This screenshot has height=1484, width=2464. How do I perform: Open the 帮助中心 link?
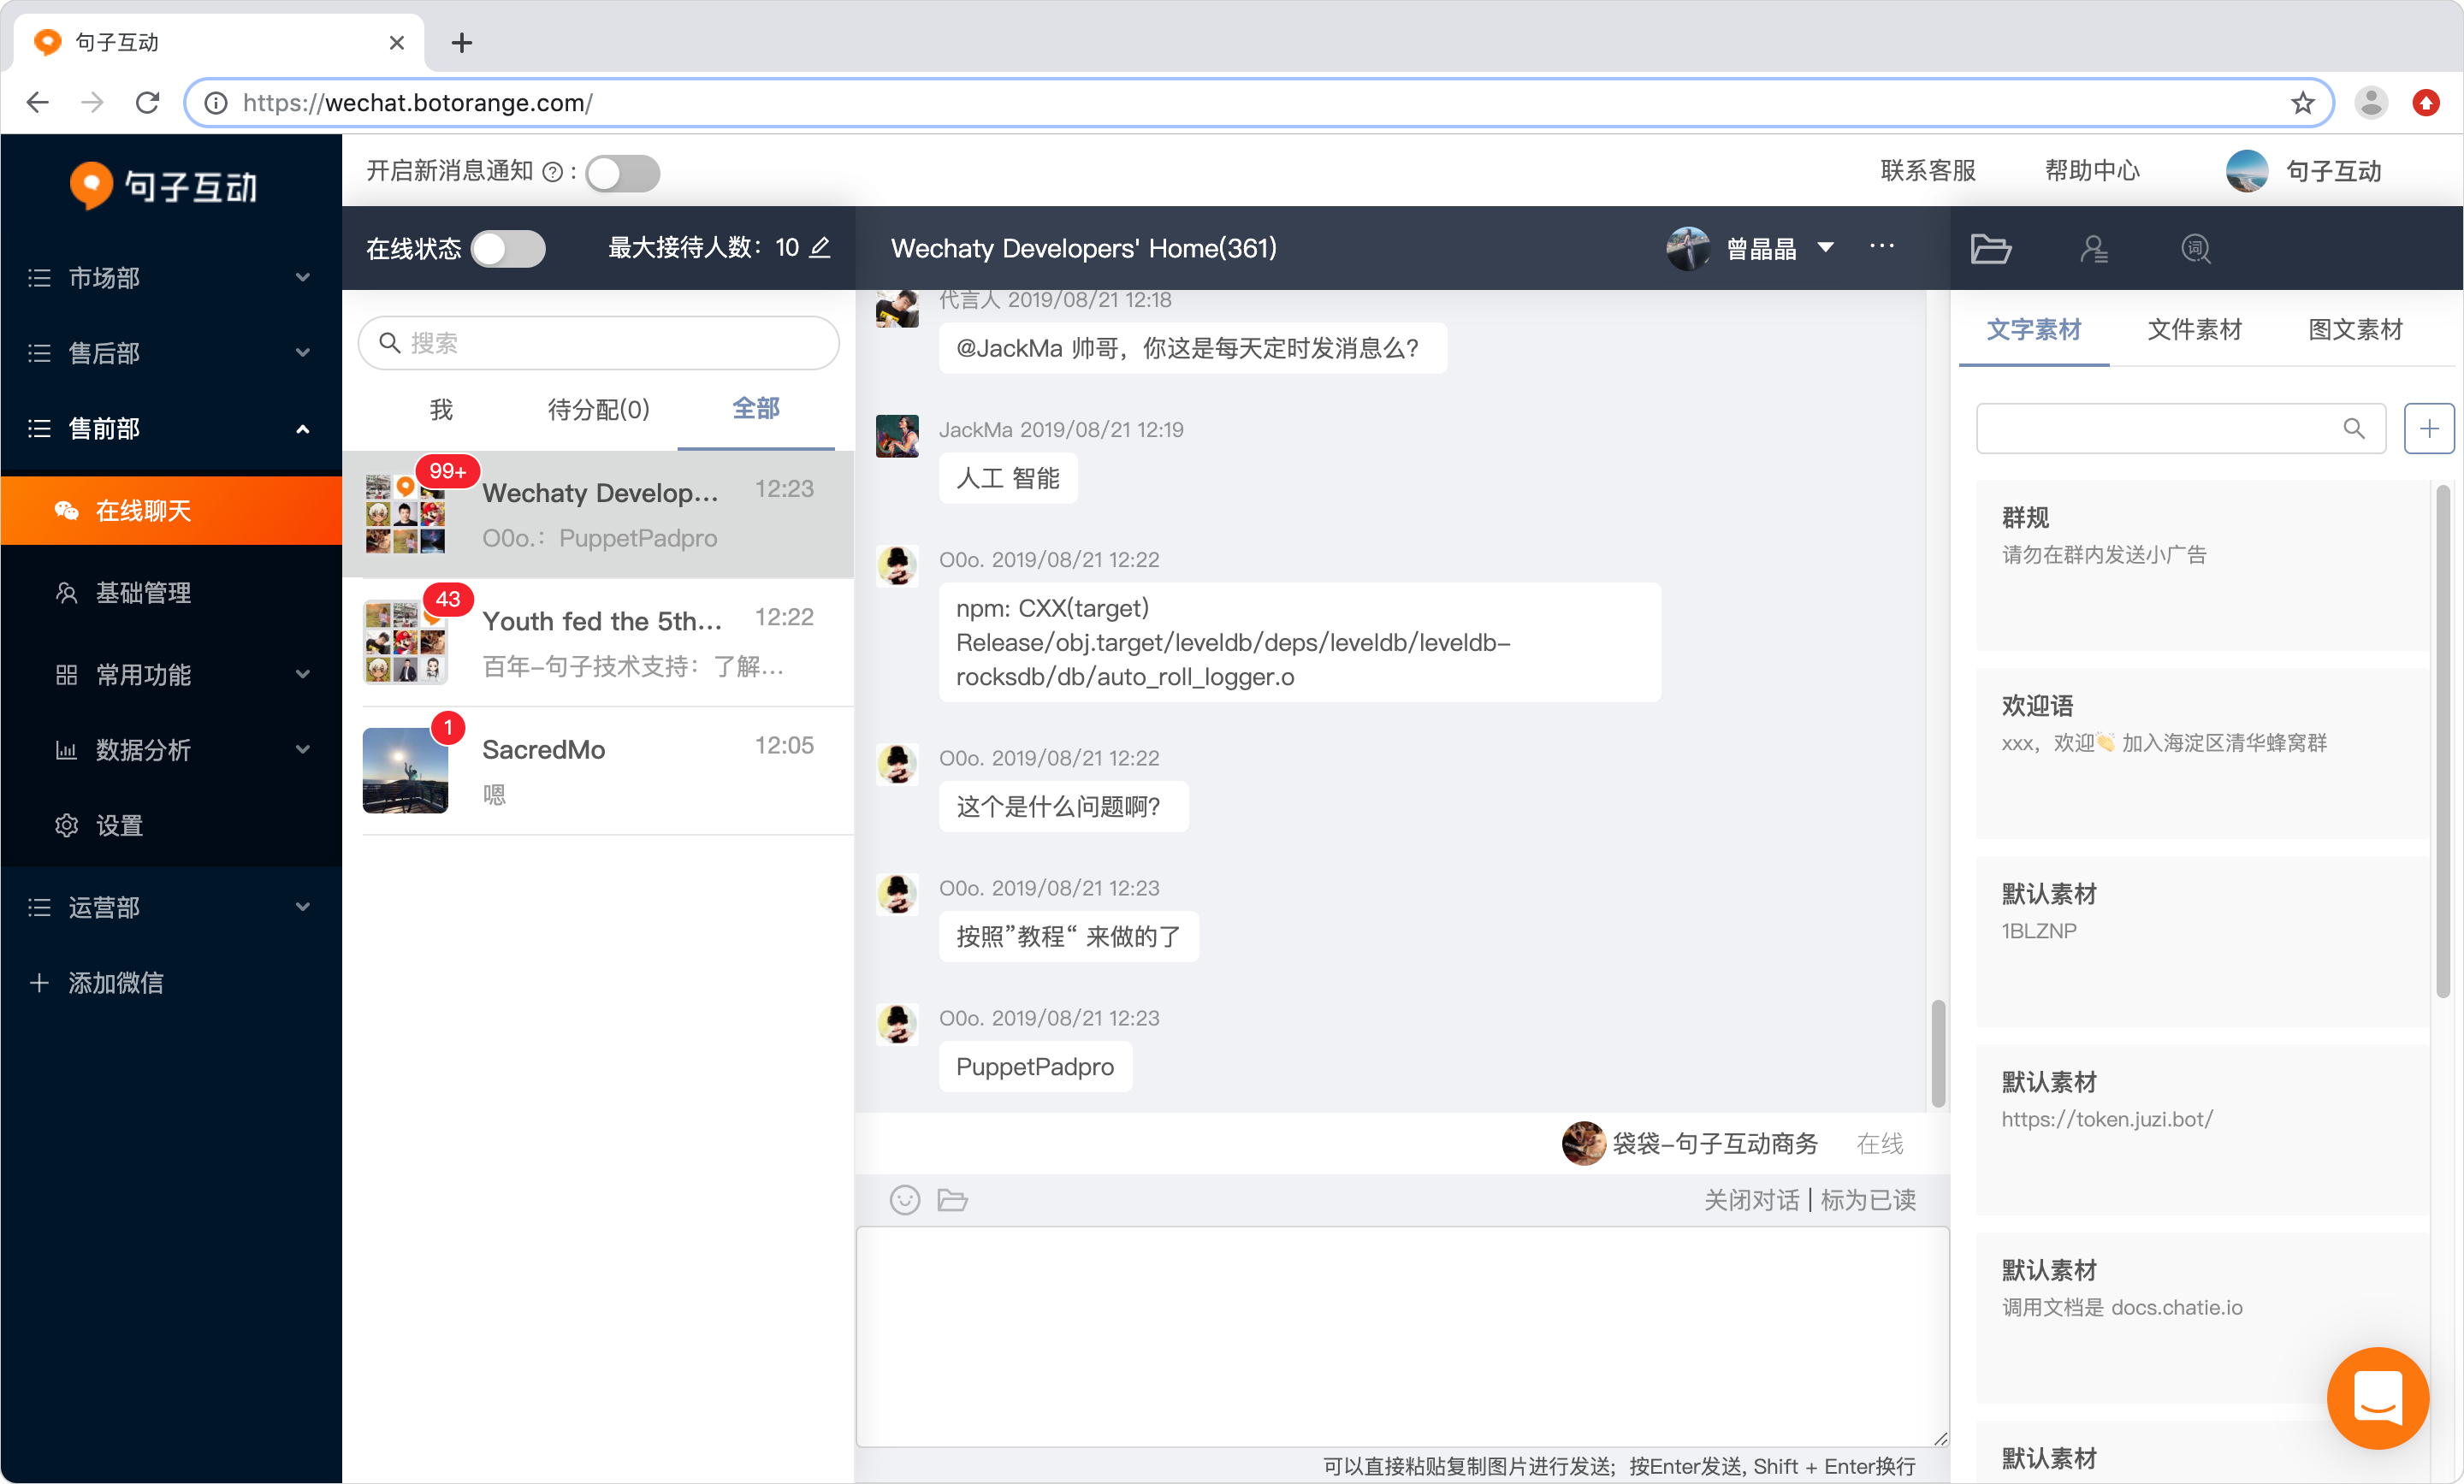2092,170
